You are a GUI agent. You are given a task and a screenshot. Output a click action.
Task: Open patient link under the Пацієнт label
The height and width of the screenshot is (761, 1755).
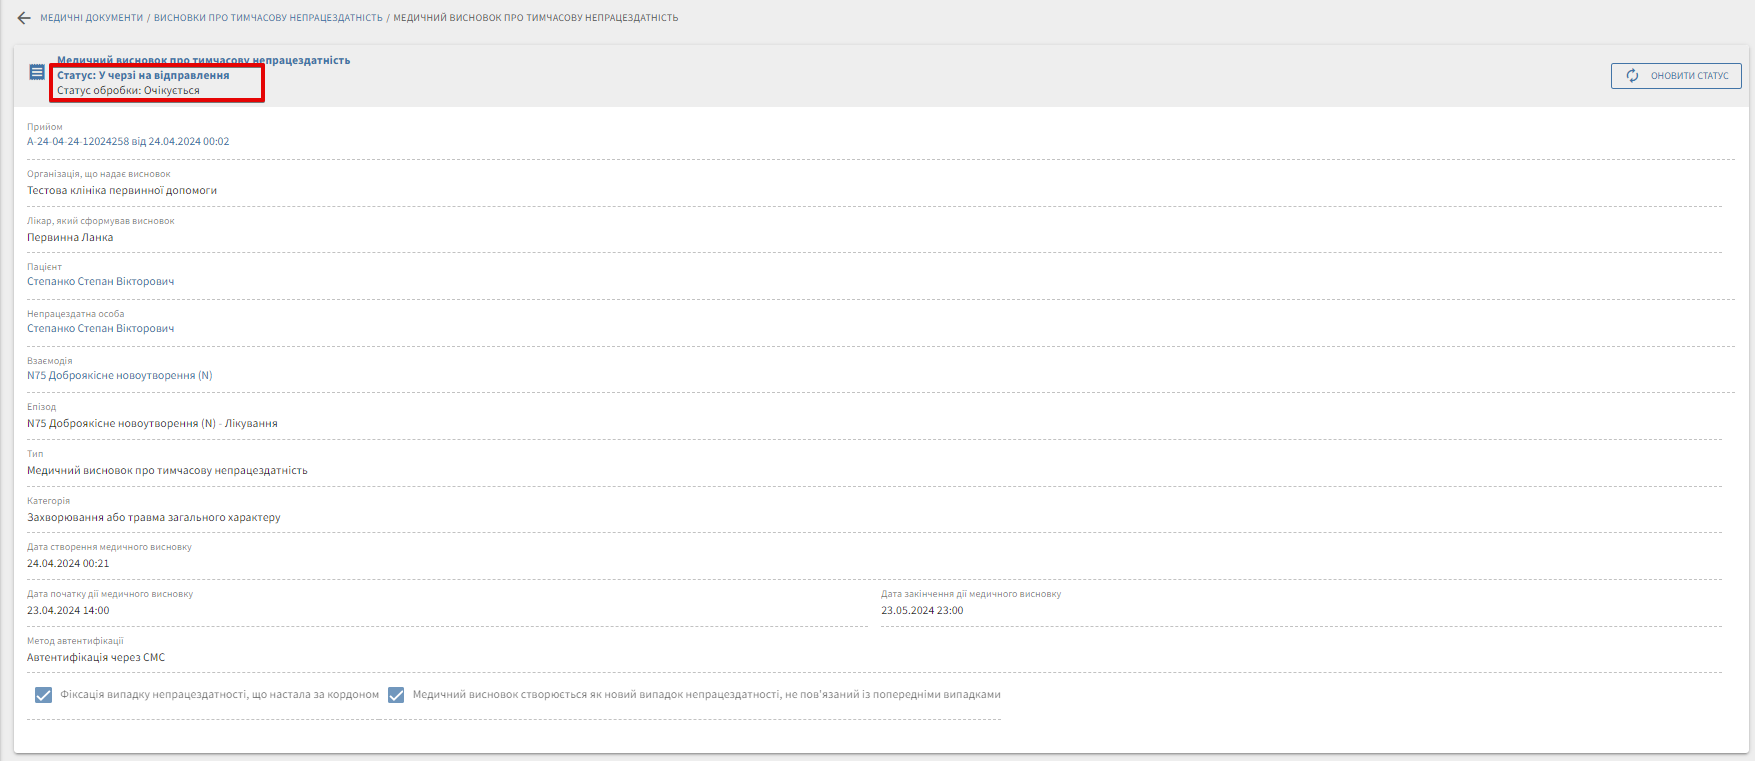coord(100,282)
